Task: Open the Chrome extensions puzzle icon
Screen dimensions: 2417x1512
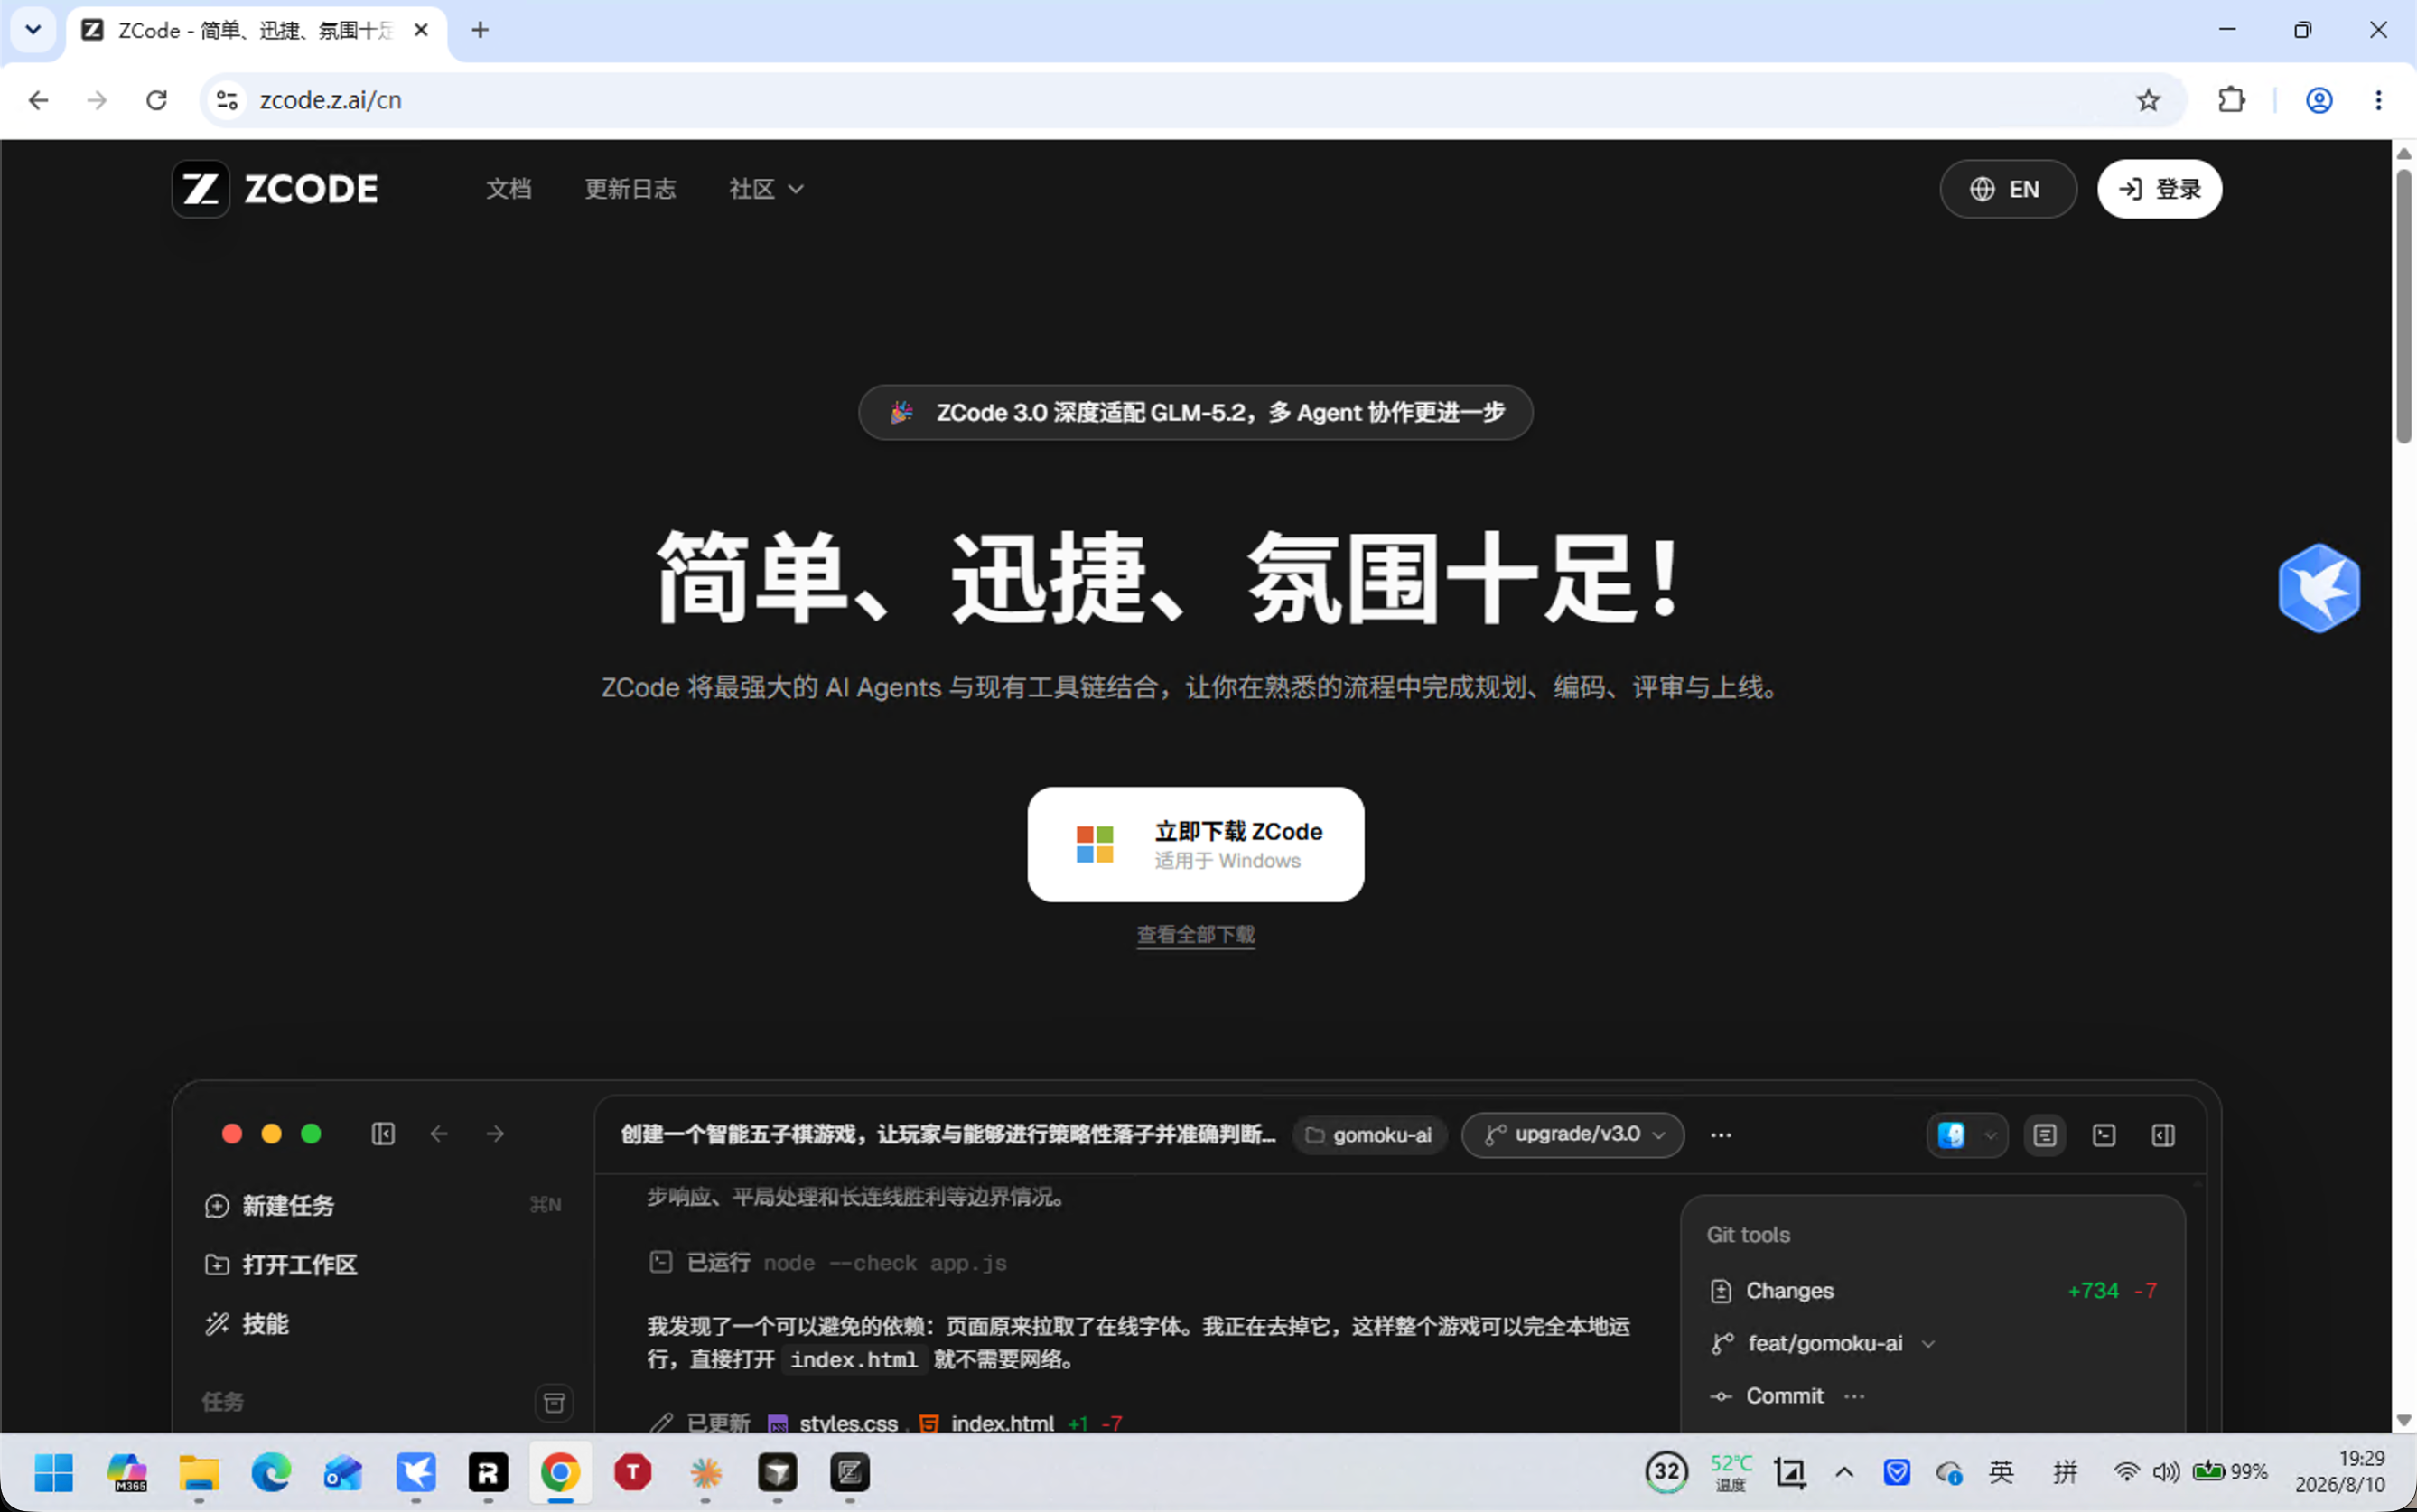Action: pos(2232,100)
